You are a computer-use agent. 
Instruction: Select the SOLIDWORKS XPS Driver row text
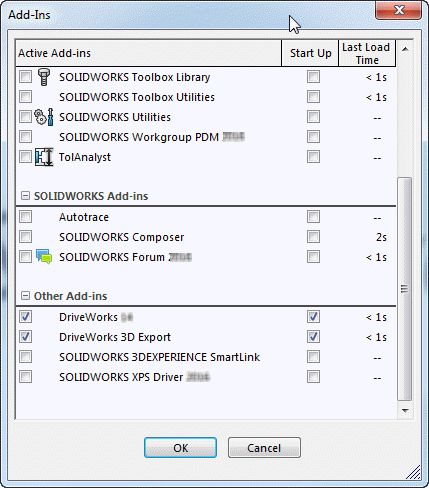tap(134, 377)
